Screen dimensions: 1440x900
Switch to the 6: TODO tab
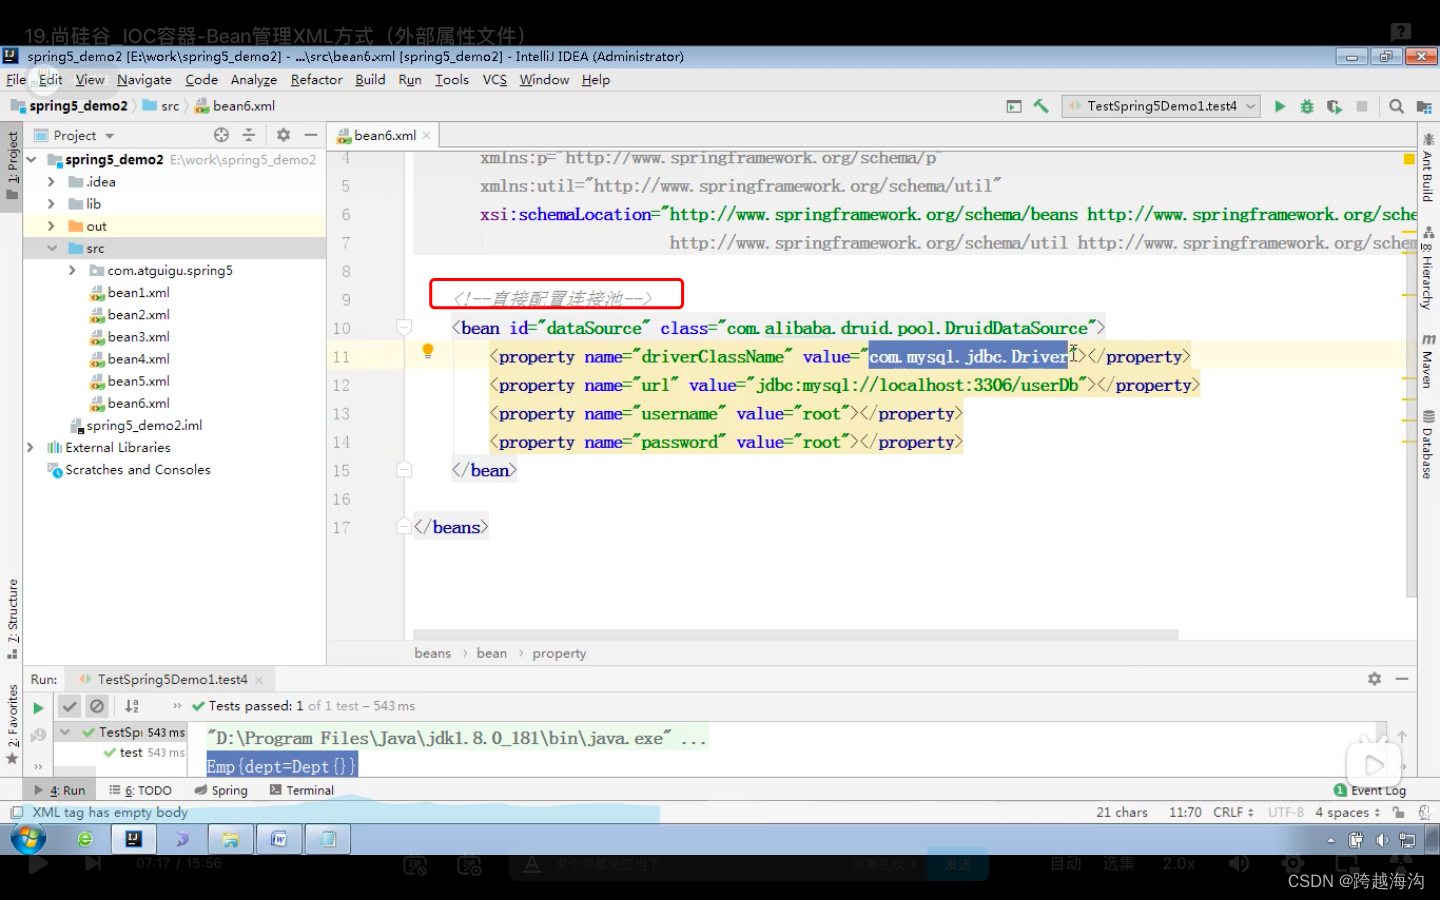pyautogui.click(x=141, y=790)
